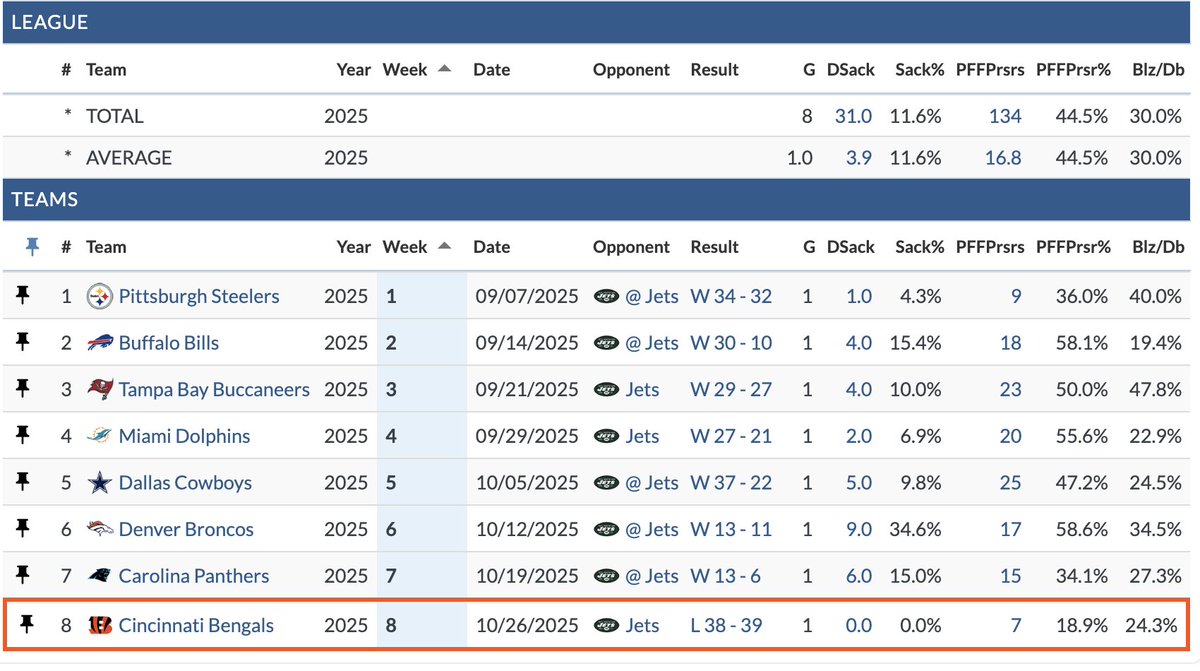
Task: Click the blue pin header icon in Teams table
Action: point(32,247)
